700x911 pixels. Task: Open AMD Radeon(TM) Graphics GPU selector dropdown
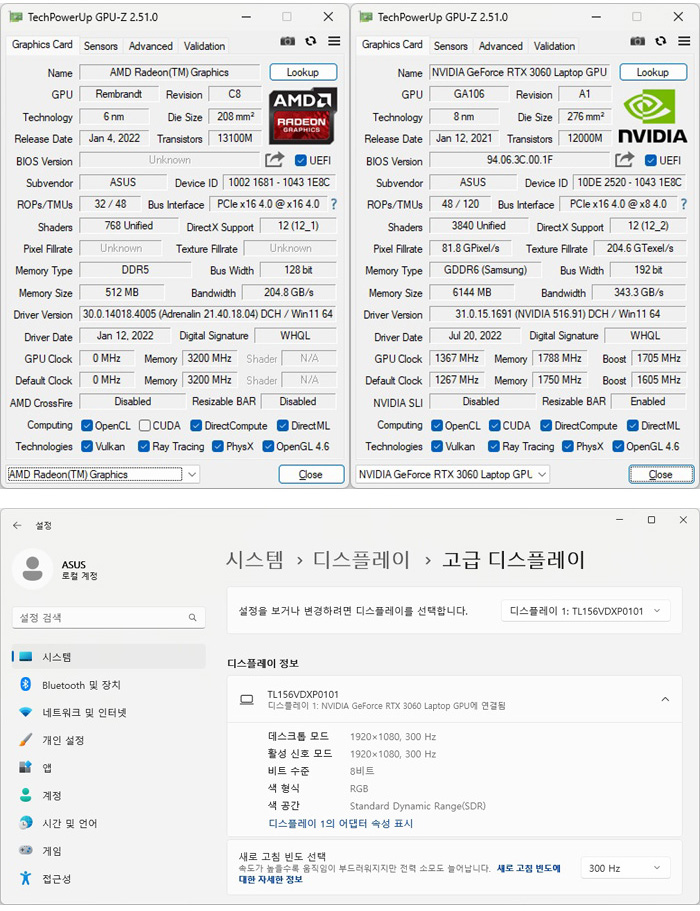pos(103,474)
